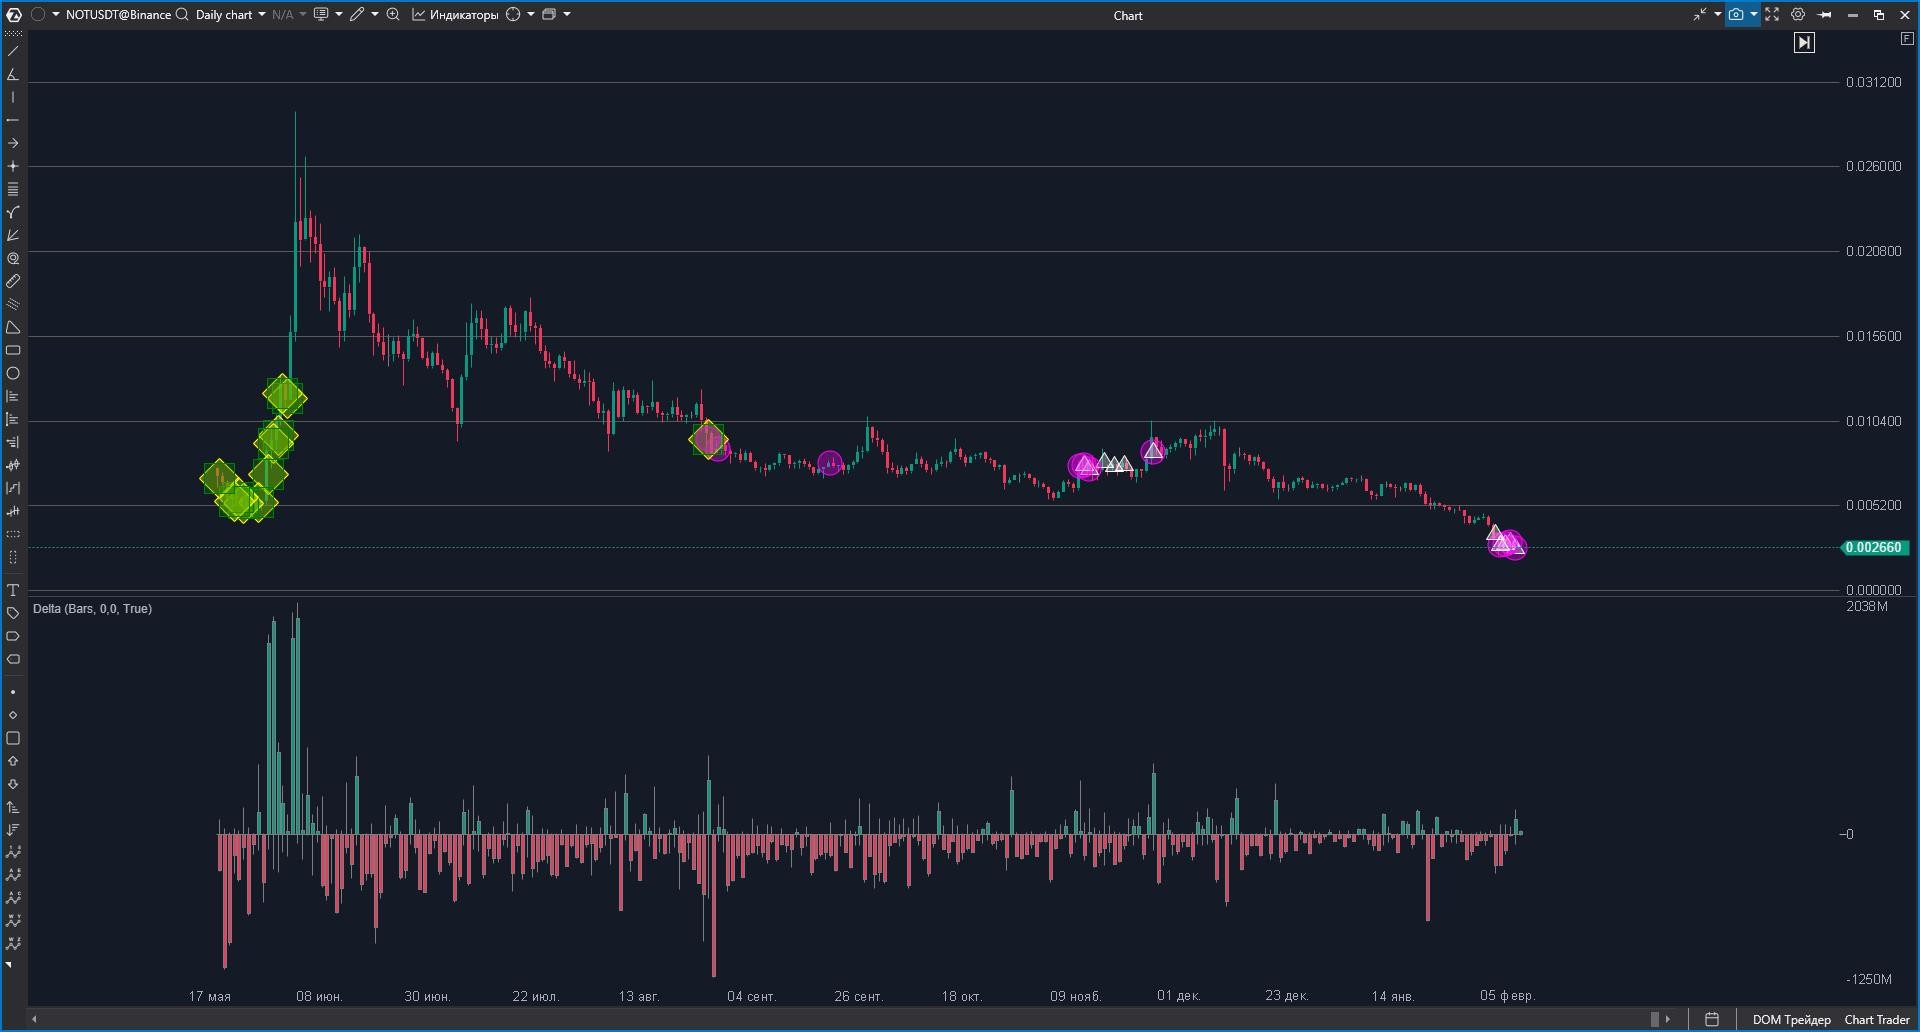Expand the Daily chart timeframe dropdown
This screenshot has width=1920, height=1032.
(262, 15)
